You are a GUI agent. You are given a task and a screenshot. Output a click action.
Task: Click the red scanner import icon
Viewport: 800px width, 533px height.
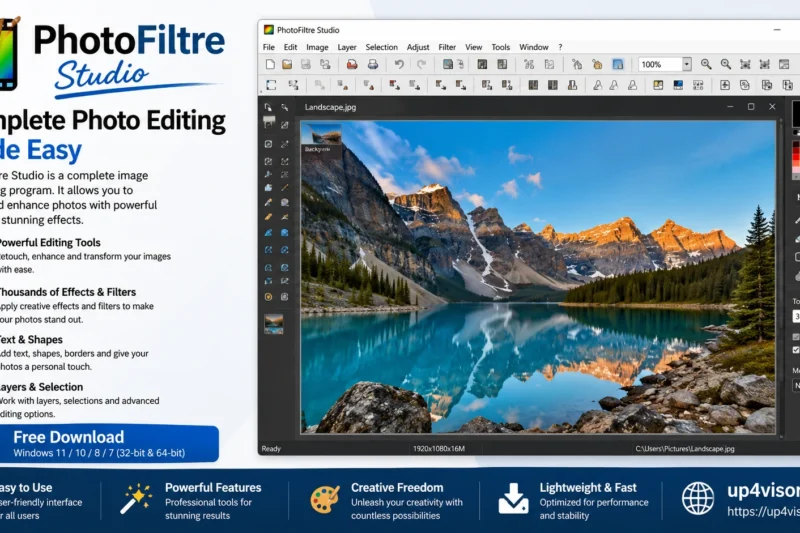pyautogui.click(x=352, y=64)
